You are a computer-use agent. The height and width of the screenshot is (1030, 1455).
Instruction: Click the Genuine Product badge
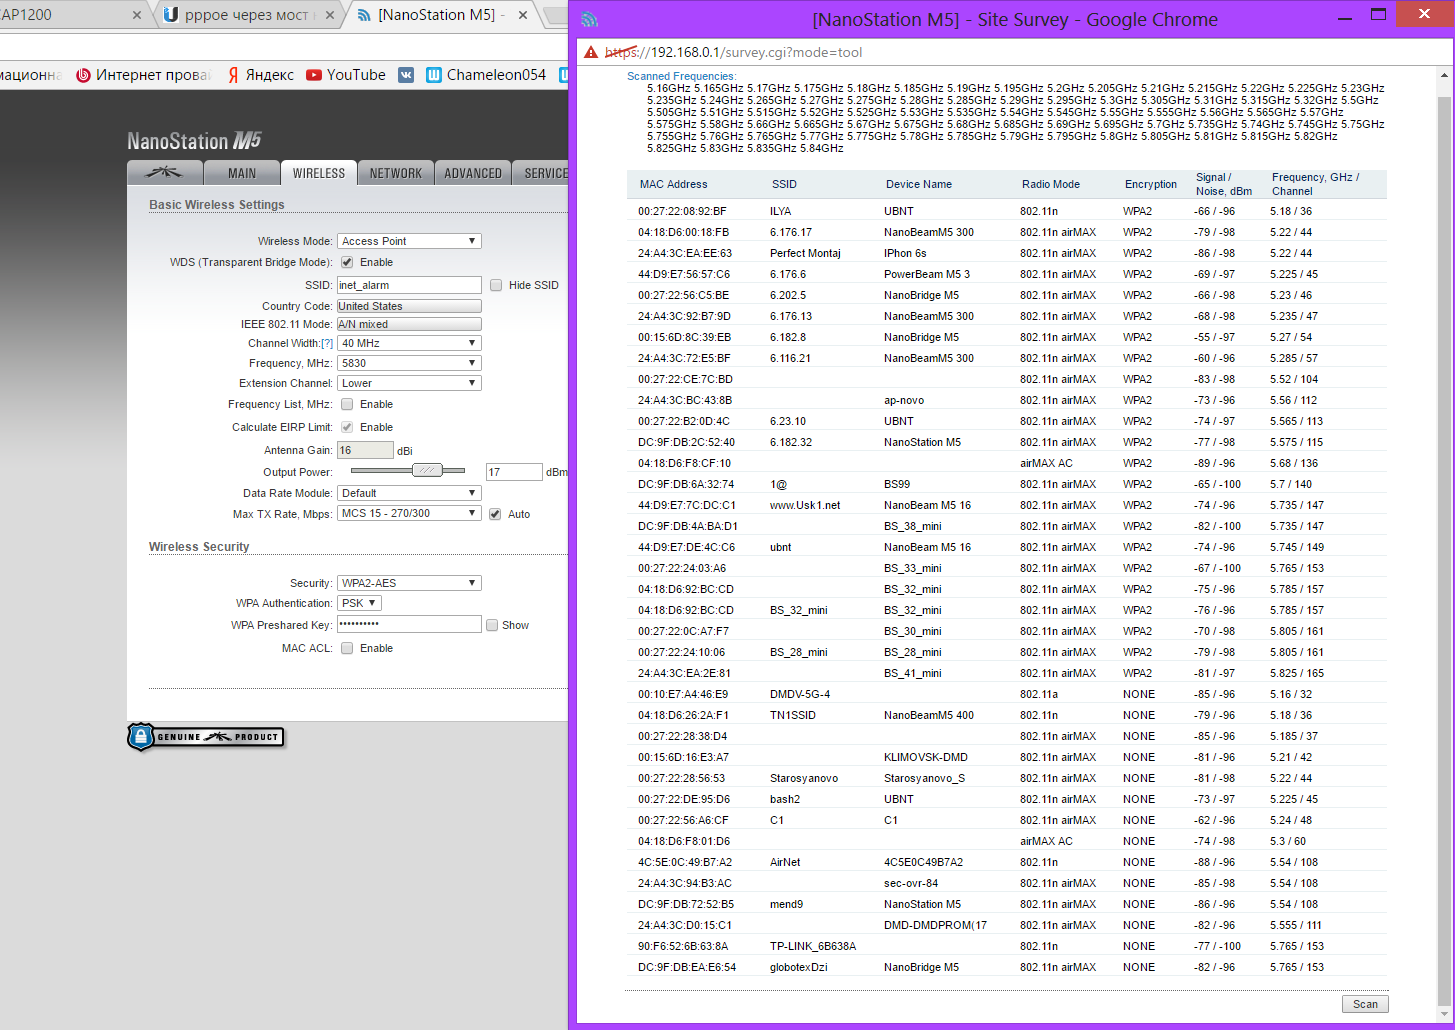point(206,737)
